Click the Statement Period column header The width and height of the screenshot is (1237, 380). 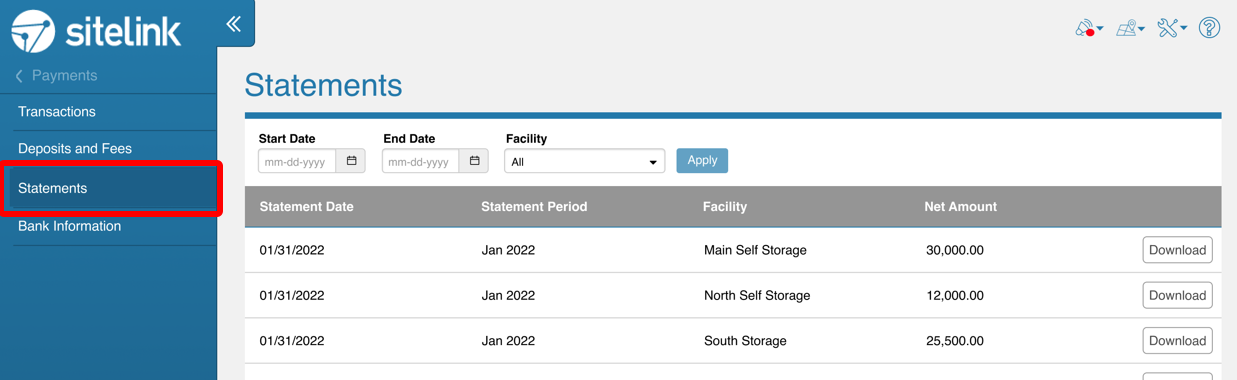[x=534, y=207]
